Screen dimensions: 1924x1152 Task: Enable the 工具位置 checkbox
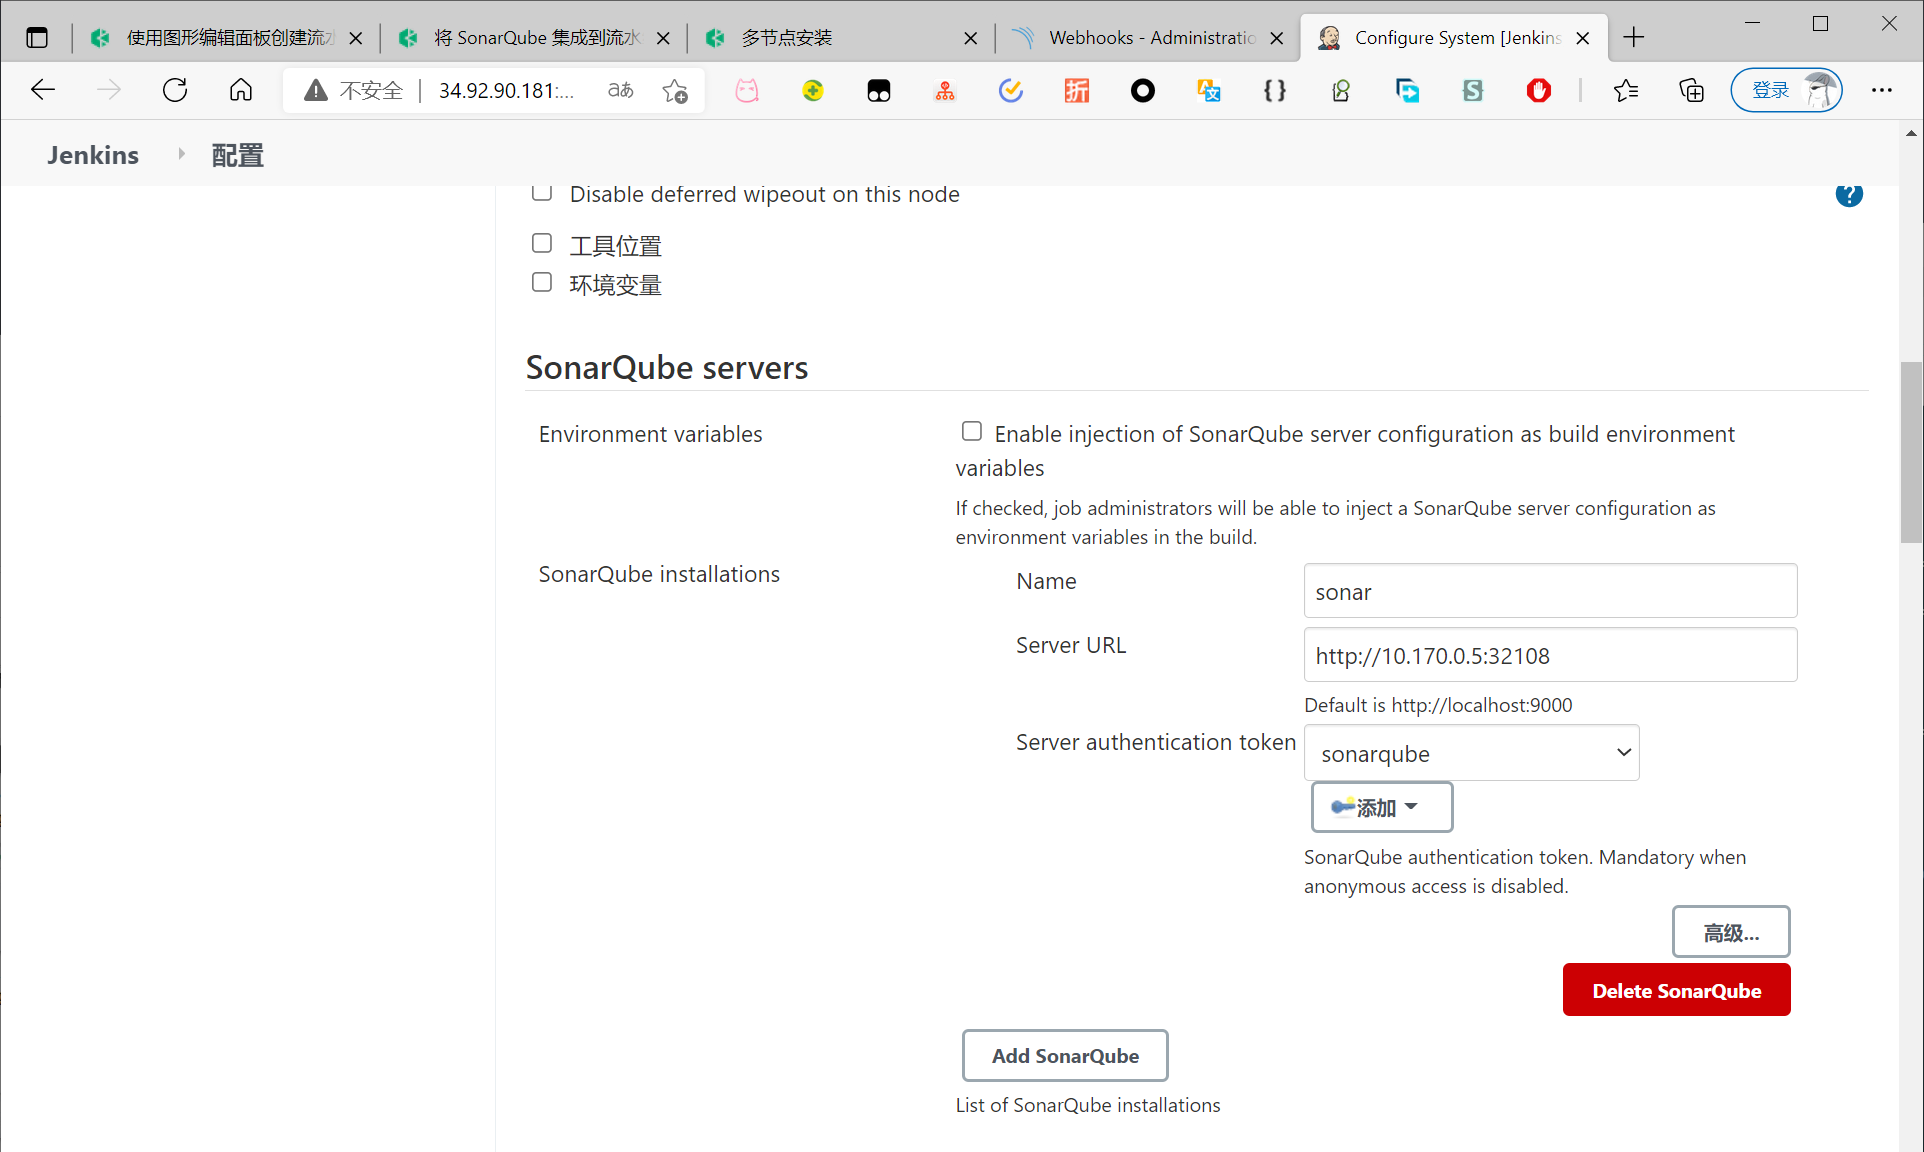[x=542, y=243]
